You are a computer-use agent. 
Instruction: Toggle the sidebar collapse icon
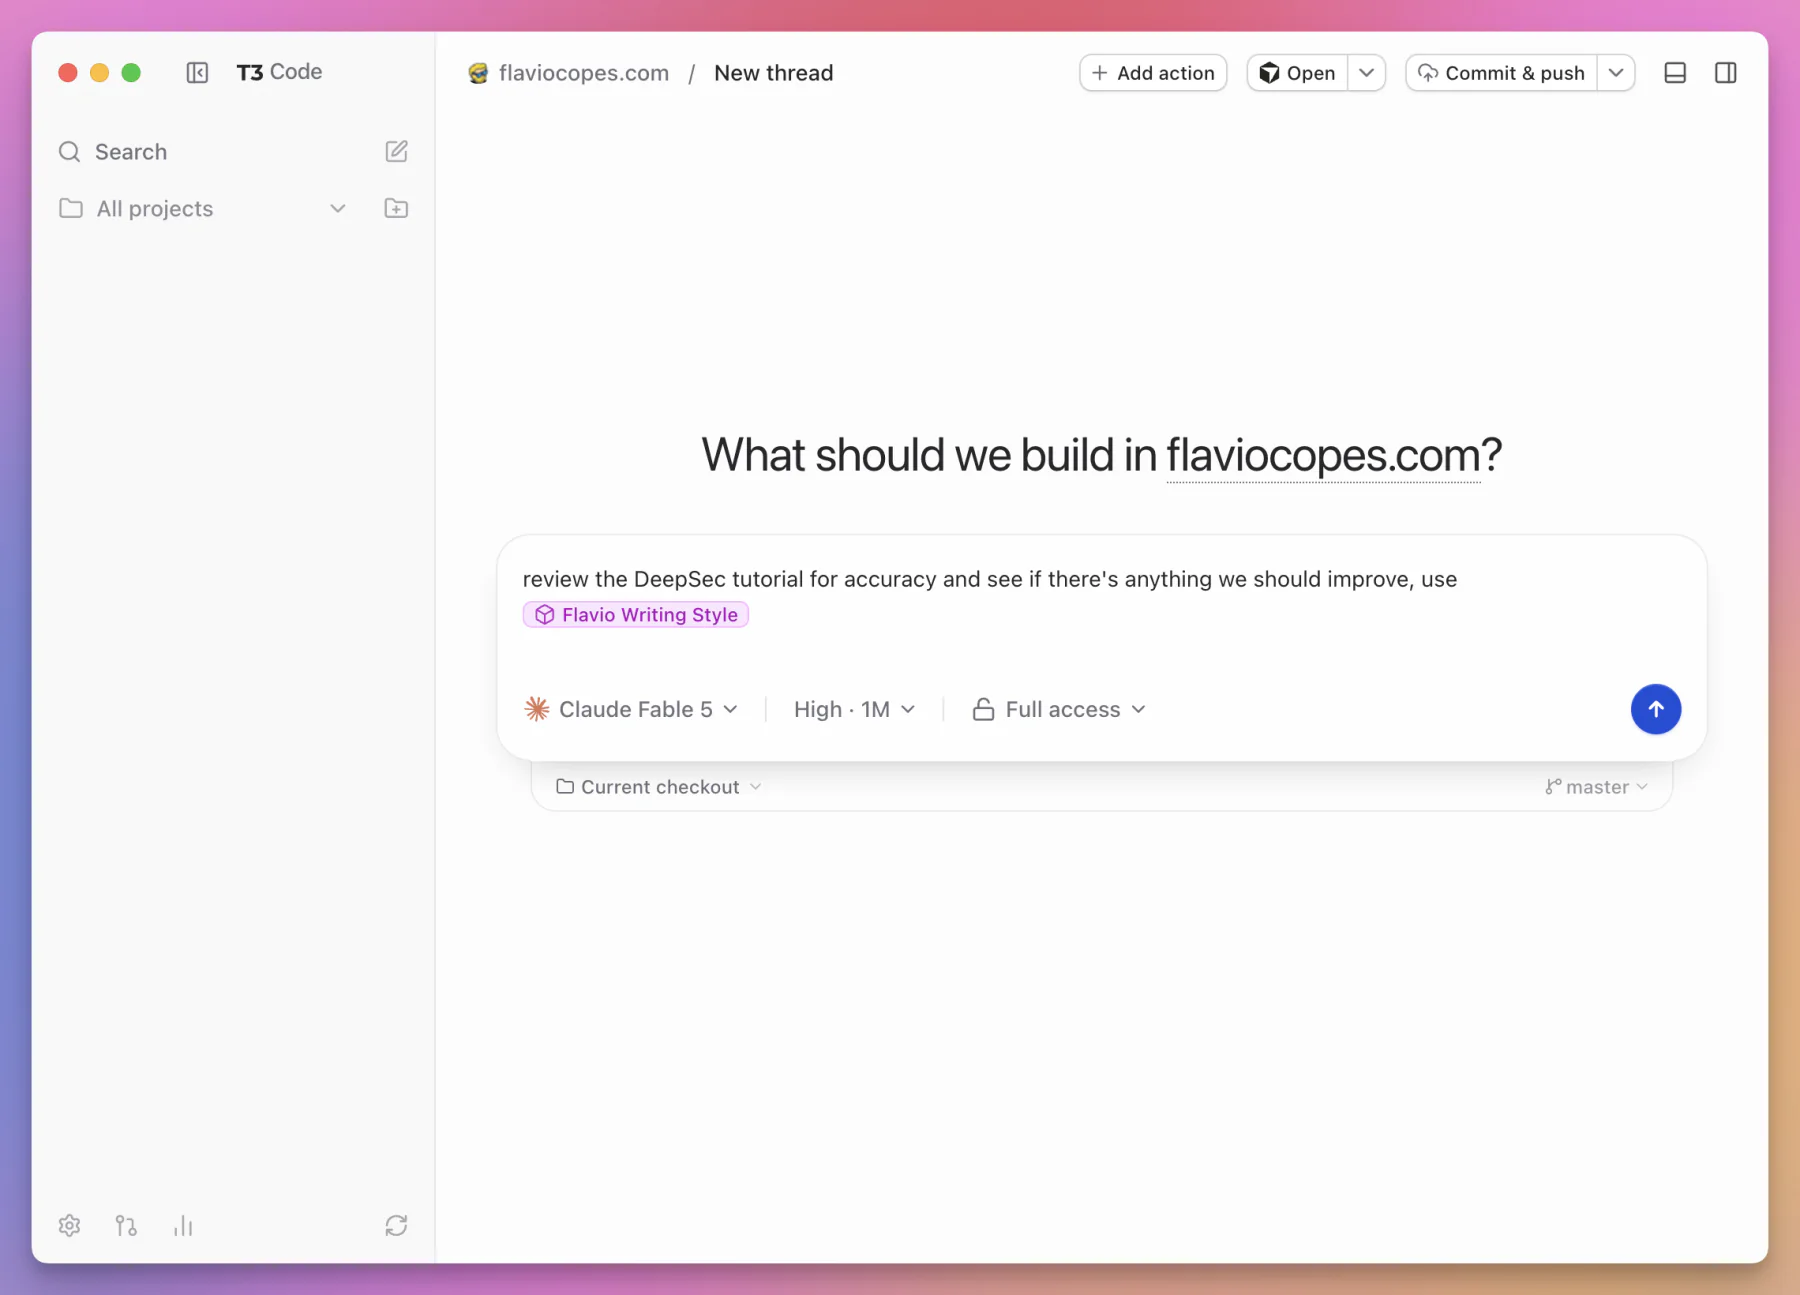point(197,72)
